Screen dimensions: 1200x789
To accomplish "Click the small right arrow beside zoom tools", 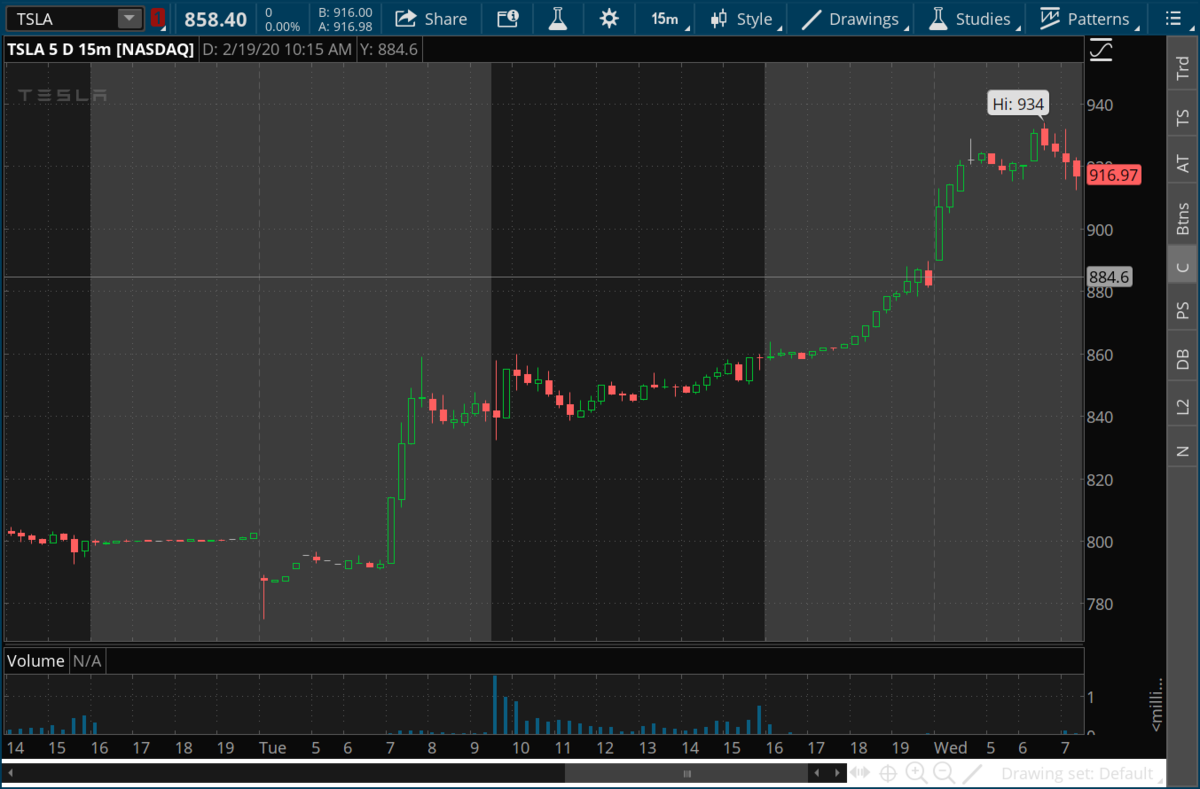I will pyautogui.click(x=836, y=773).
